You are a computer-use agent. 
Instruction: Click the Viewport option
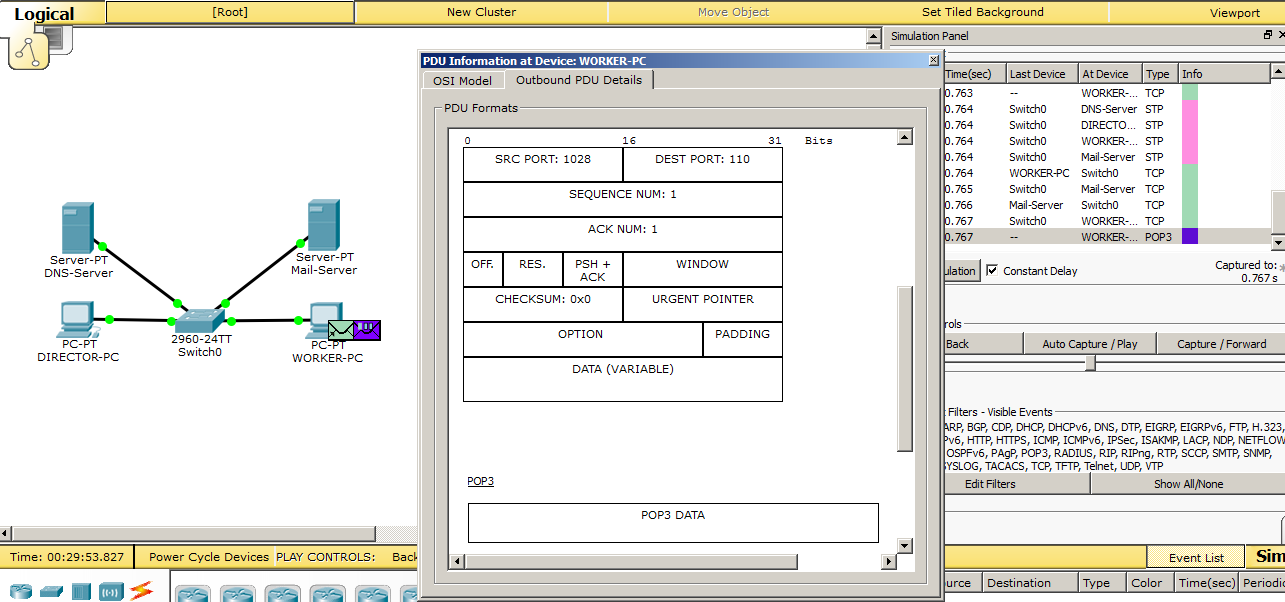pos(1234,12)
